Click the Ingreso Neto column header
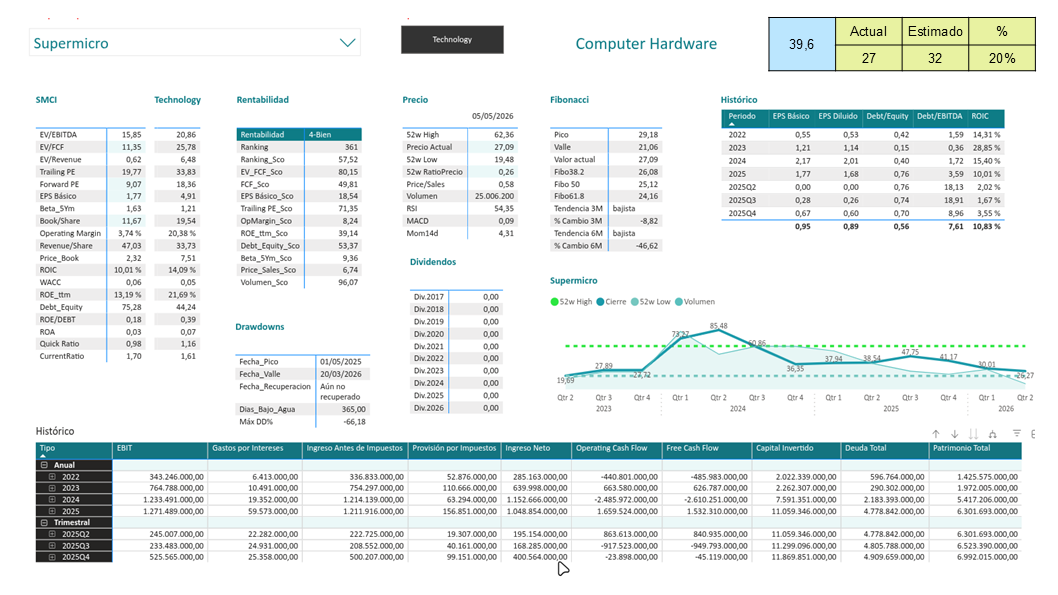The image size is (1058, 595). point(528,448)
